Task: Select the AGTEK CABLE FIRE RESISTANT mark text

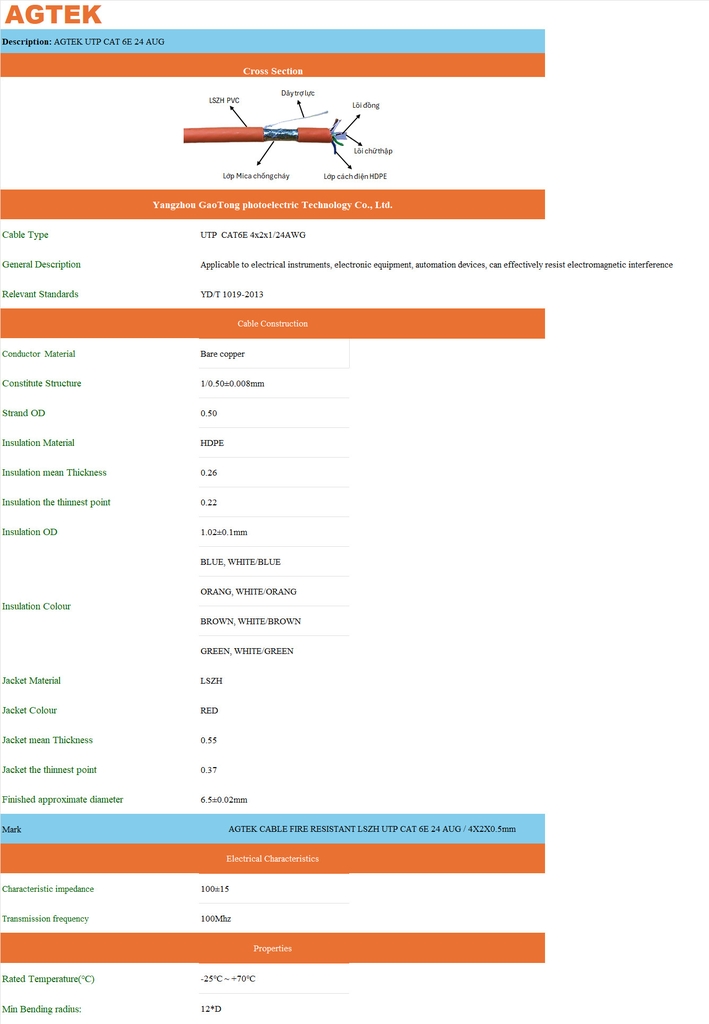Action: click(x=372, y=829)
